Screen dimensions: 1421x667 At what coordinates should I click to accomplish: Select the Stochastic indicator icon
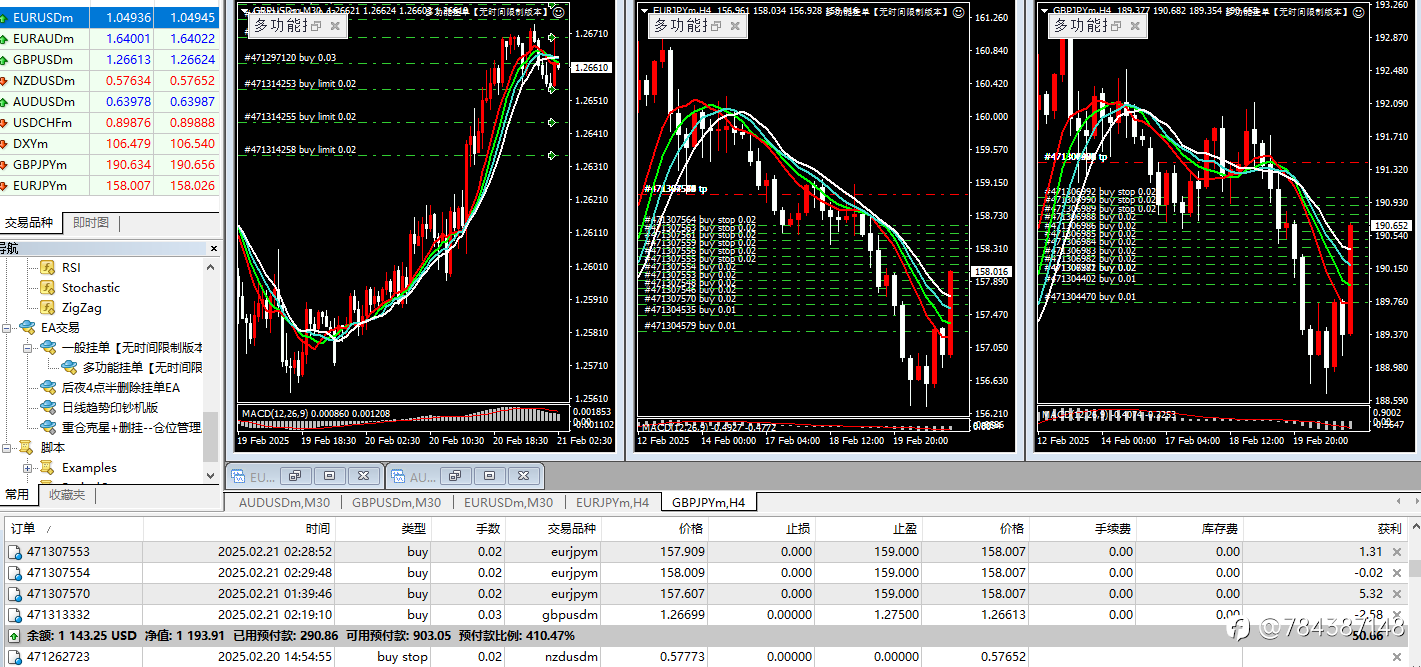47,287
